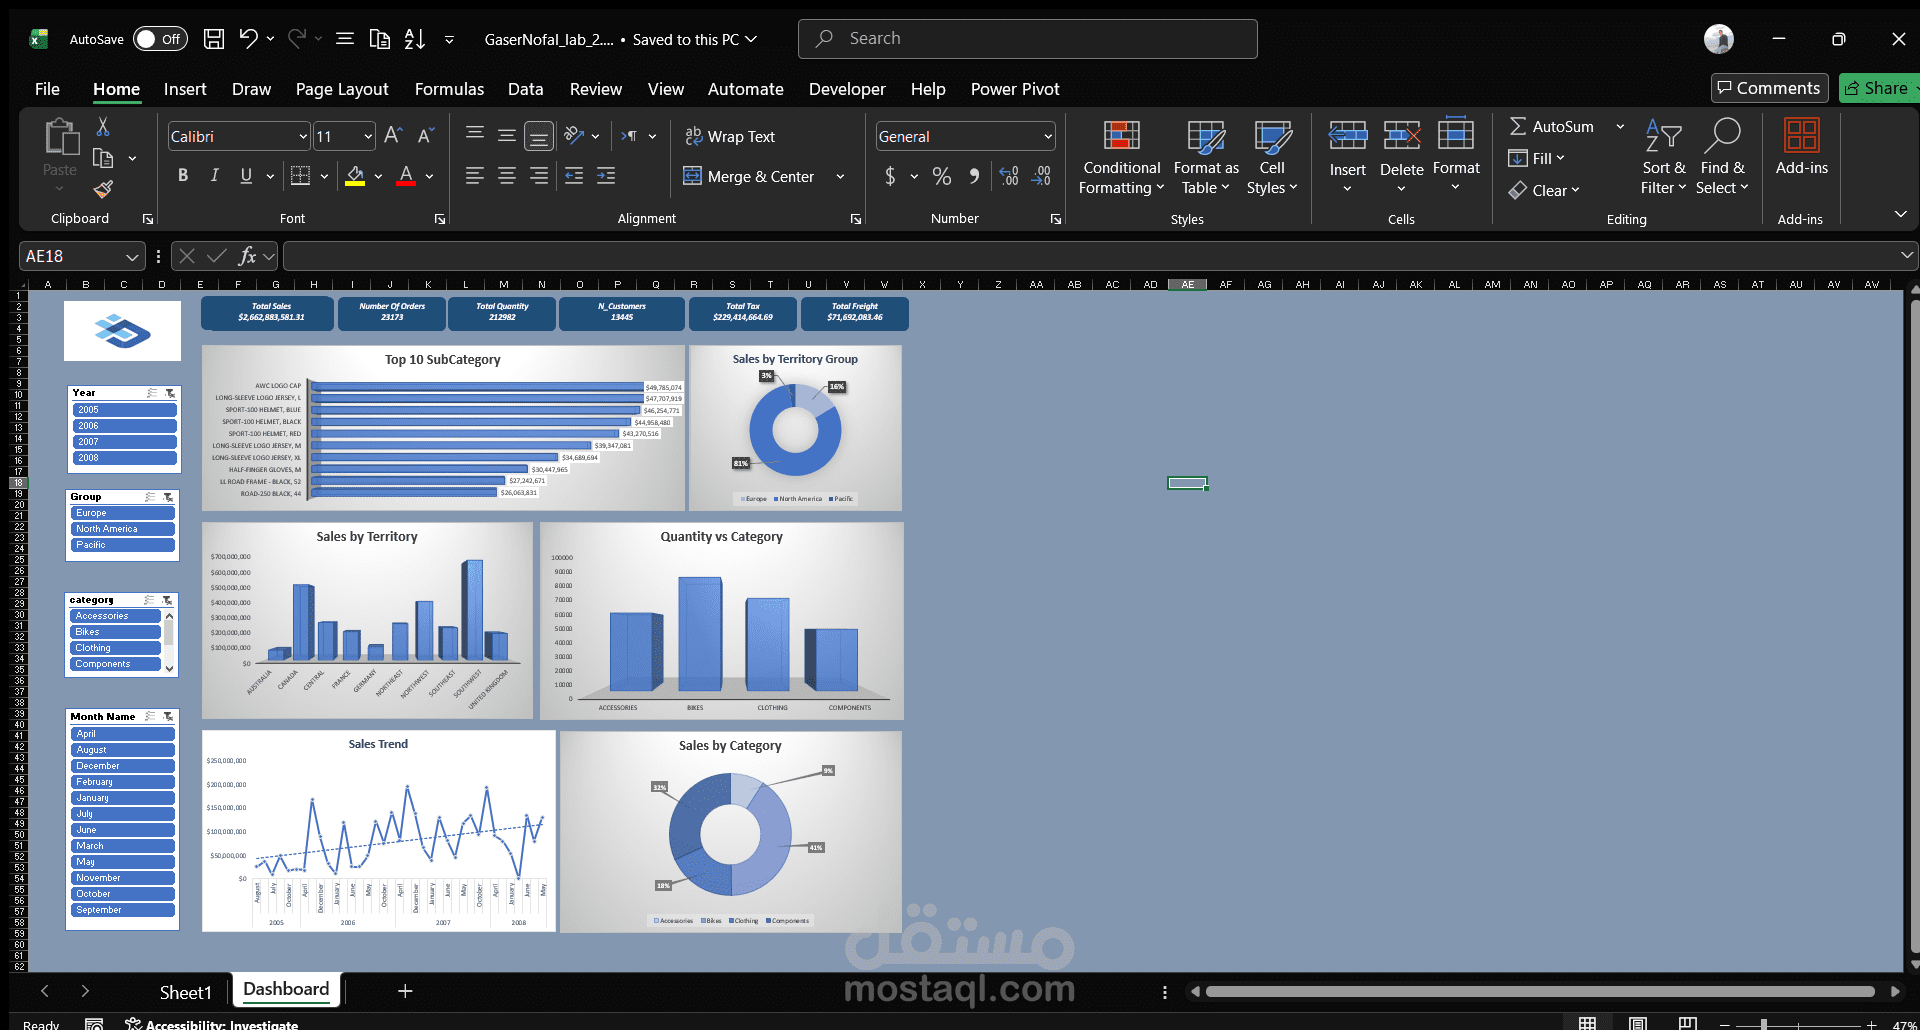The height and width of the screenshot is (1030, 1920).
Task: Click the Merge & Center button
Action: [750, 177]
